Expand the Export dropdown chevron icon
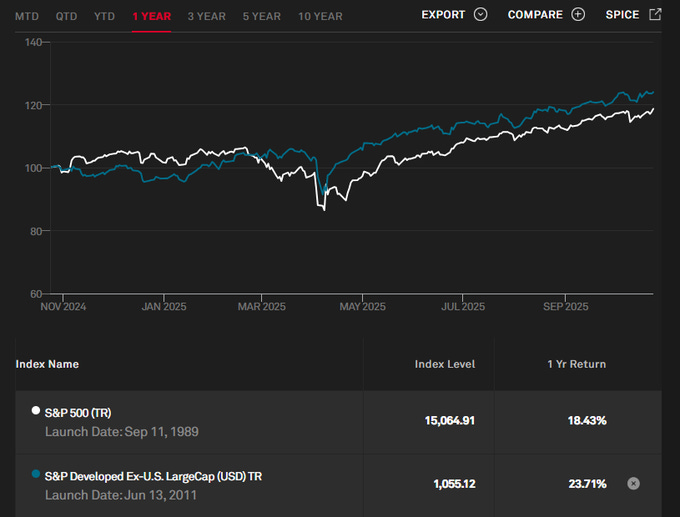This screenshot has height=517, width=680. [481, 14]
